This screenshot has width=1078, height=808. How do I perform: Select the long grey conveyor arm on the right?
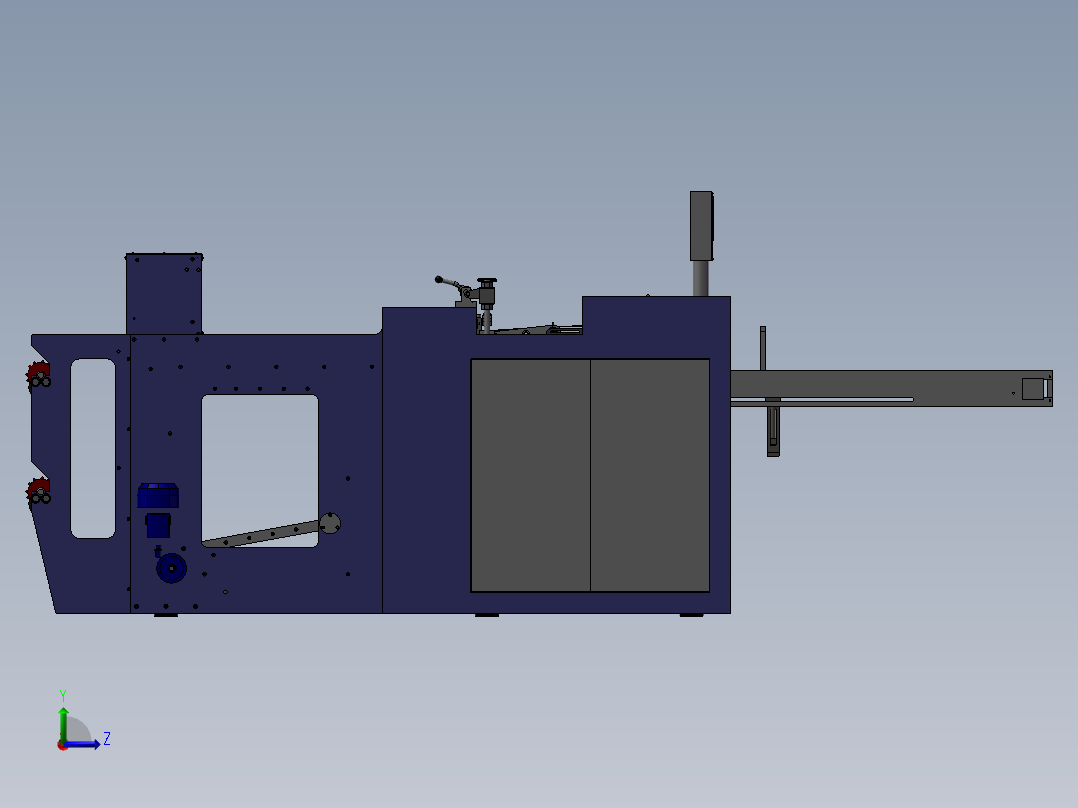[891, 389]
